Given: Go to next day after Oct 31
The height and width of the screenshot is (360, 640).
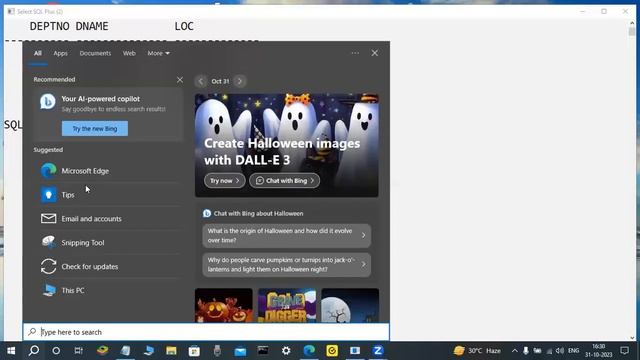Looking at the screenshot, I should tap(240, 81).
